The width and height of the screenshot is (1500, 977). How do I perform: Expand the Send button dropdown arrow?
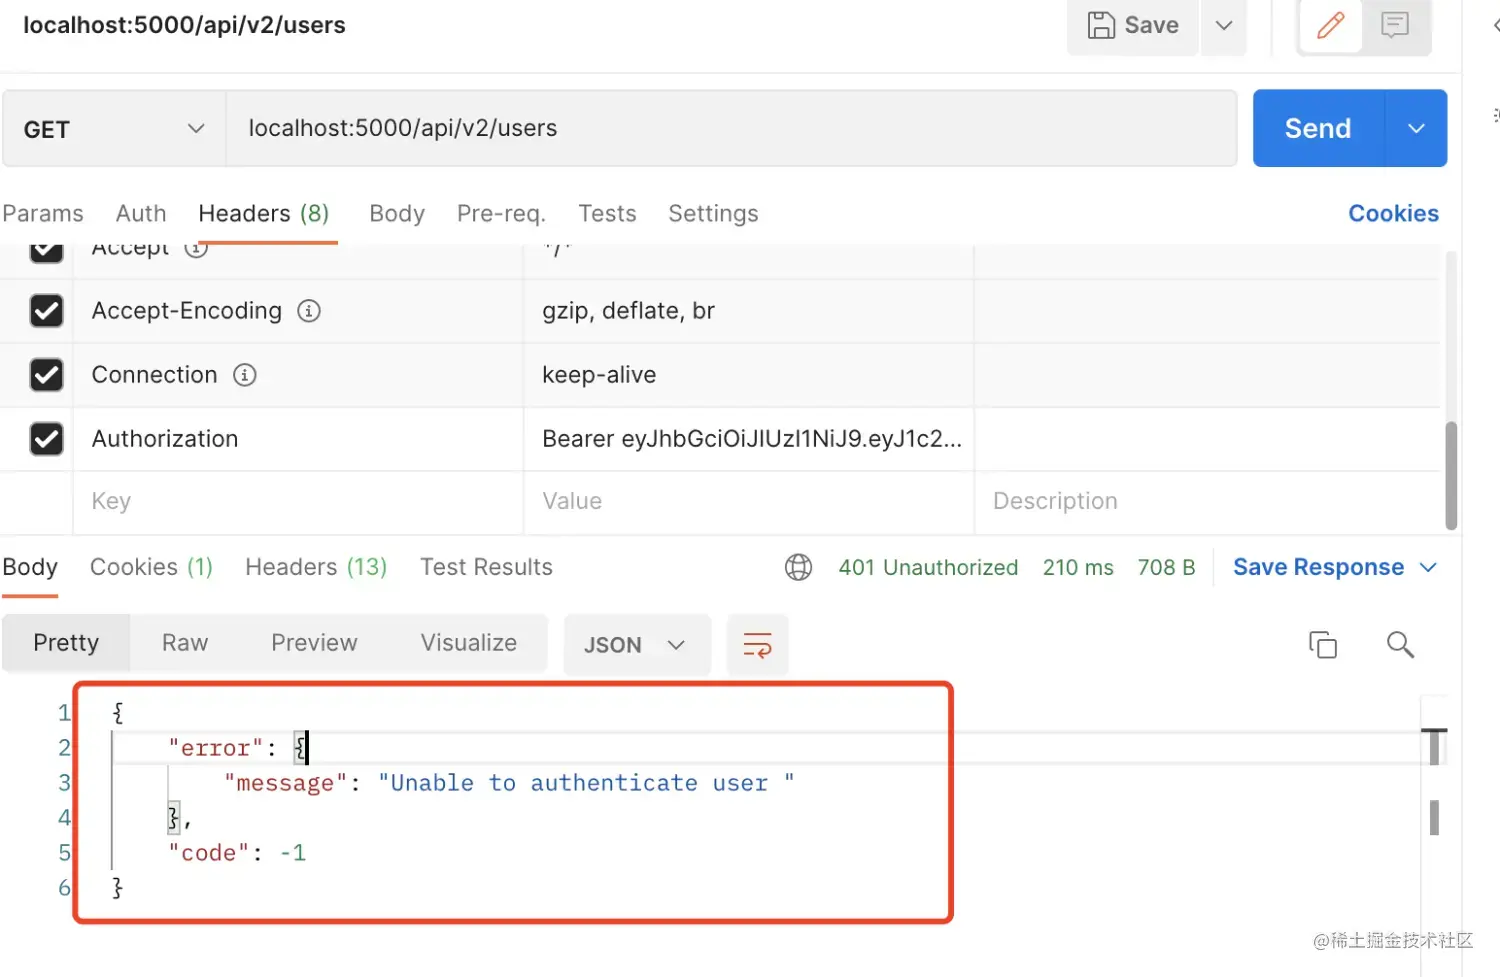[1416, 128]
